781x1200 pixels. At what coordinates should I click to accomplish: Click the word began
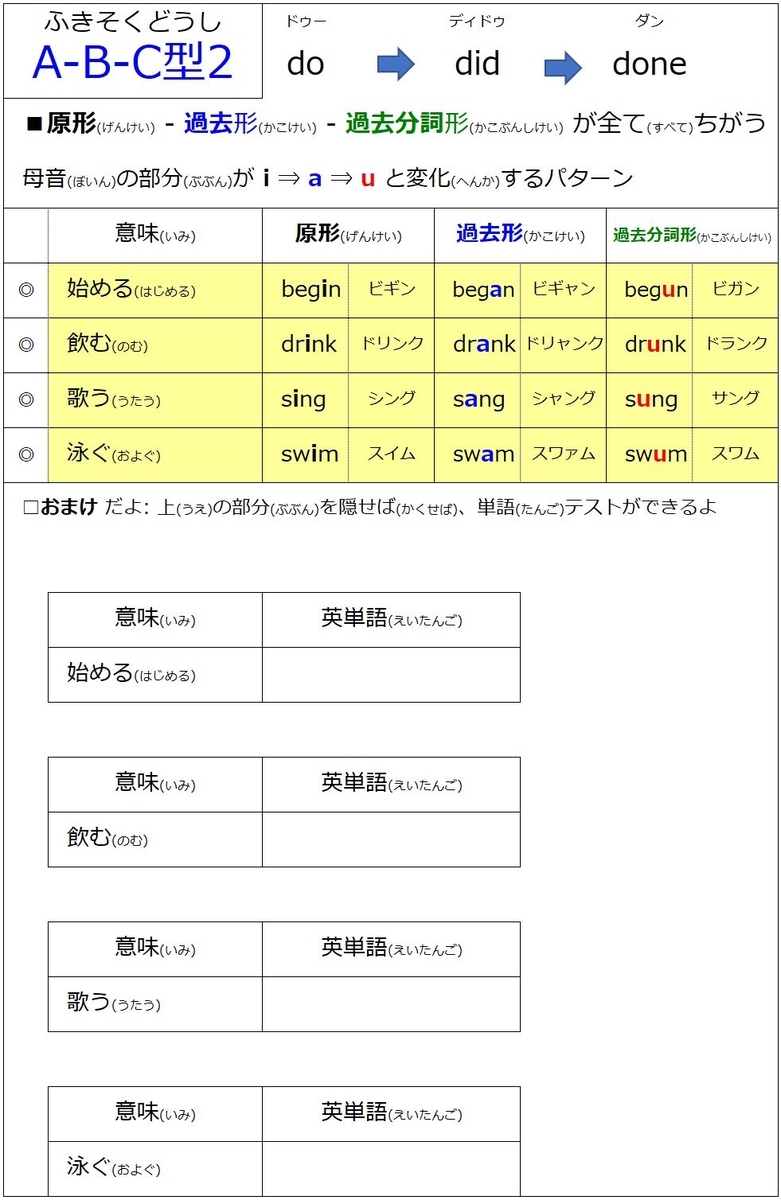tap(483, 290)
